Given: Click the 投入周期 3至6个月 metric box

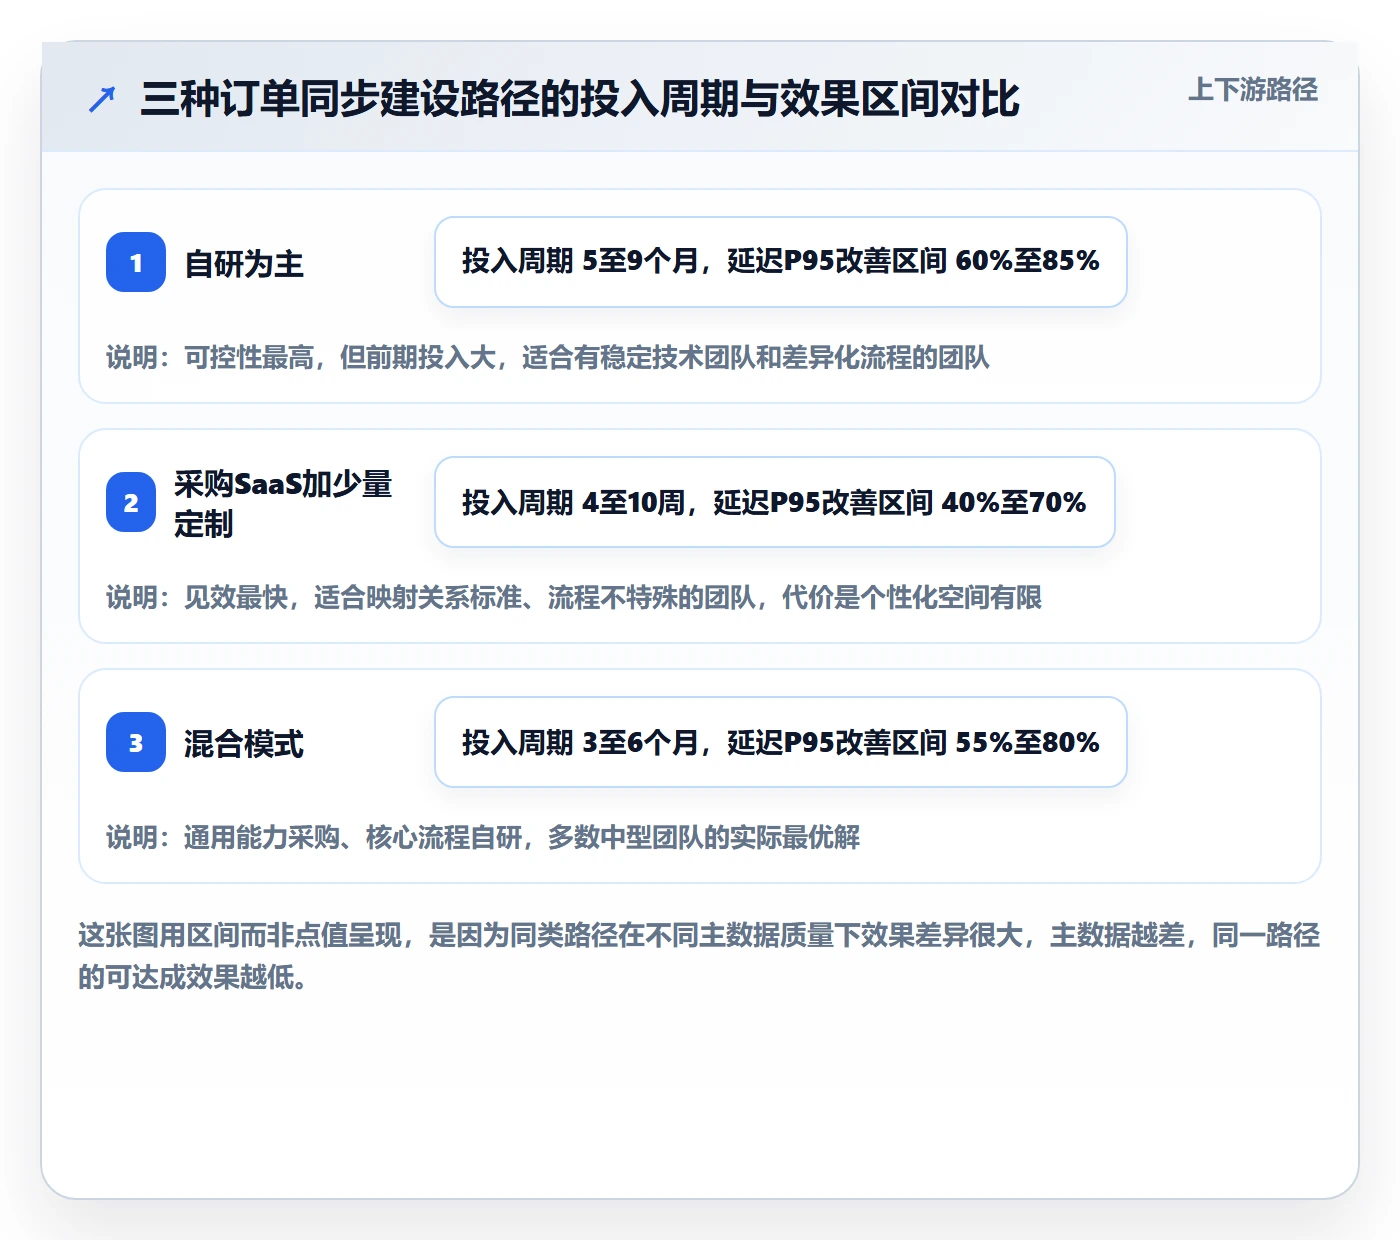Looking at the screenshot, I should click(x=781, y=742).
